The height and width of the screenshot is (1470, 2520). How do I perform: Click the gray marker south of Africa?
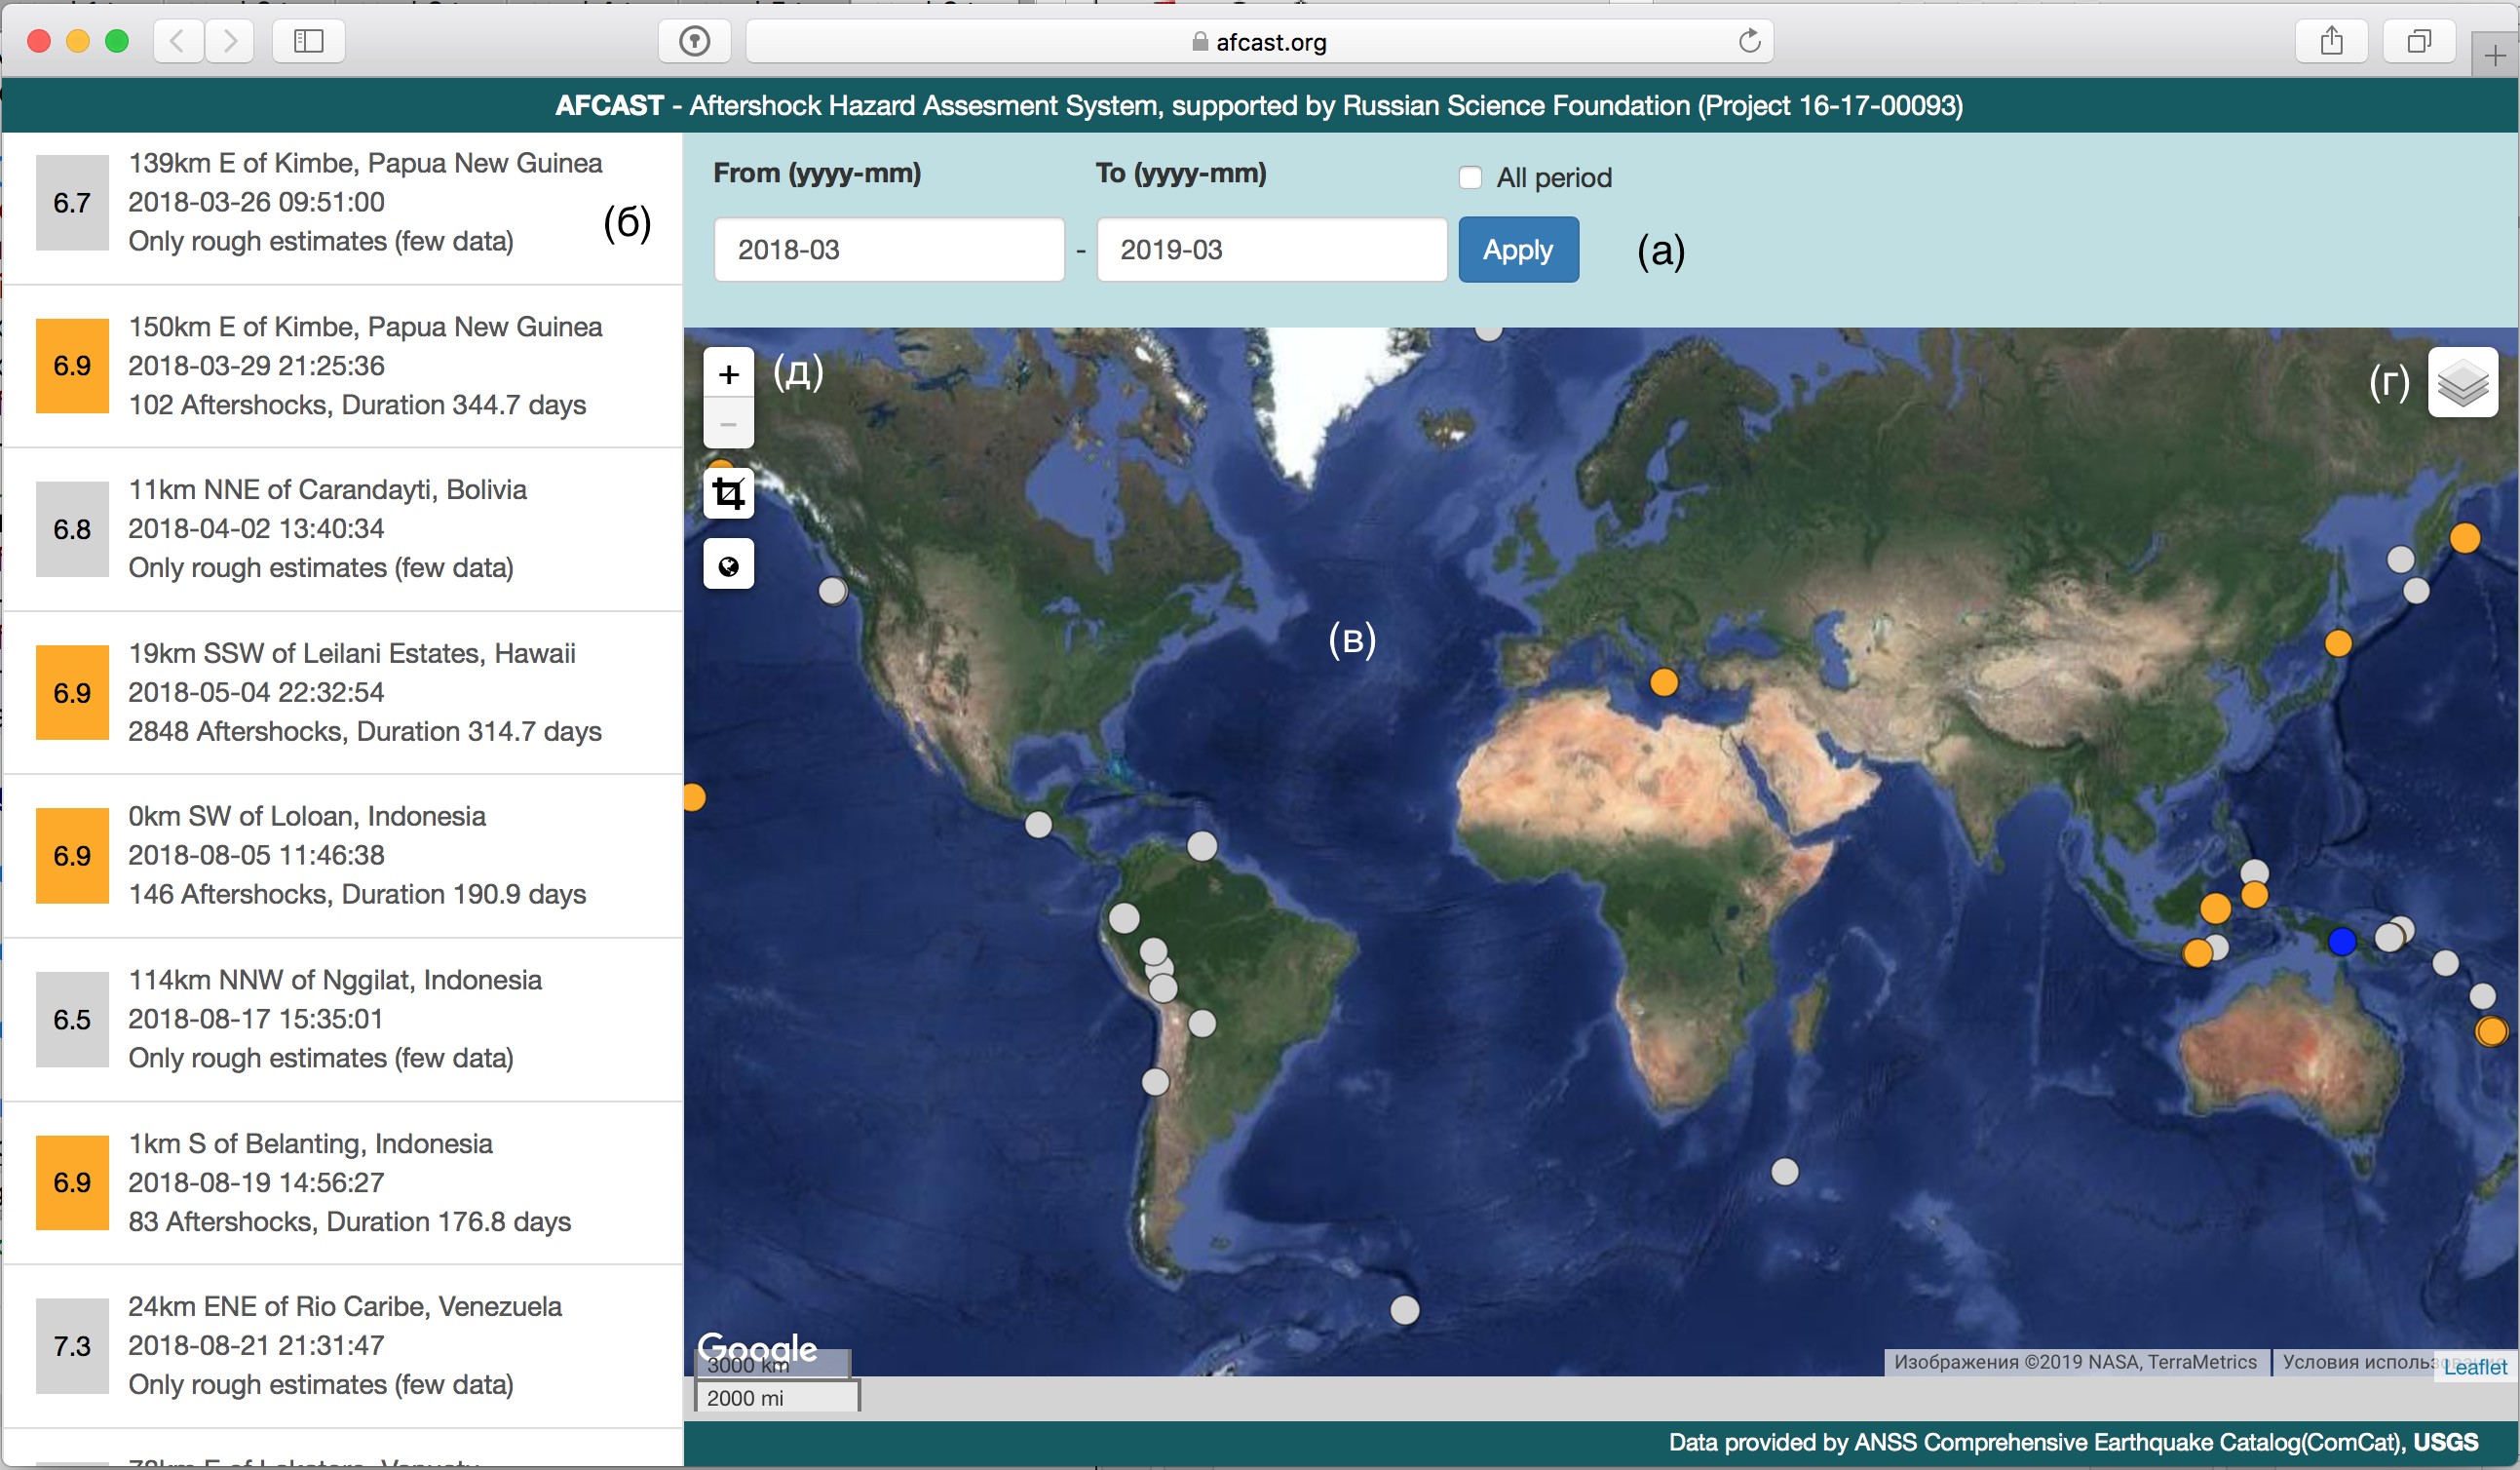click(x=1784, y=1172)
